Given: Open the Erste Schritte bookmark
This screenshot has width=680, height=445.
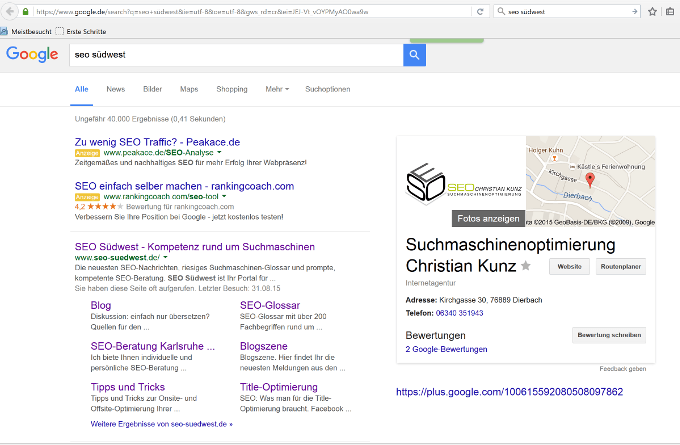Looking at the screenshot, I should coord(81,31).
